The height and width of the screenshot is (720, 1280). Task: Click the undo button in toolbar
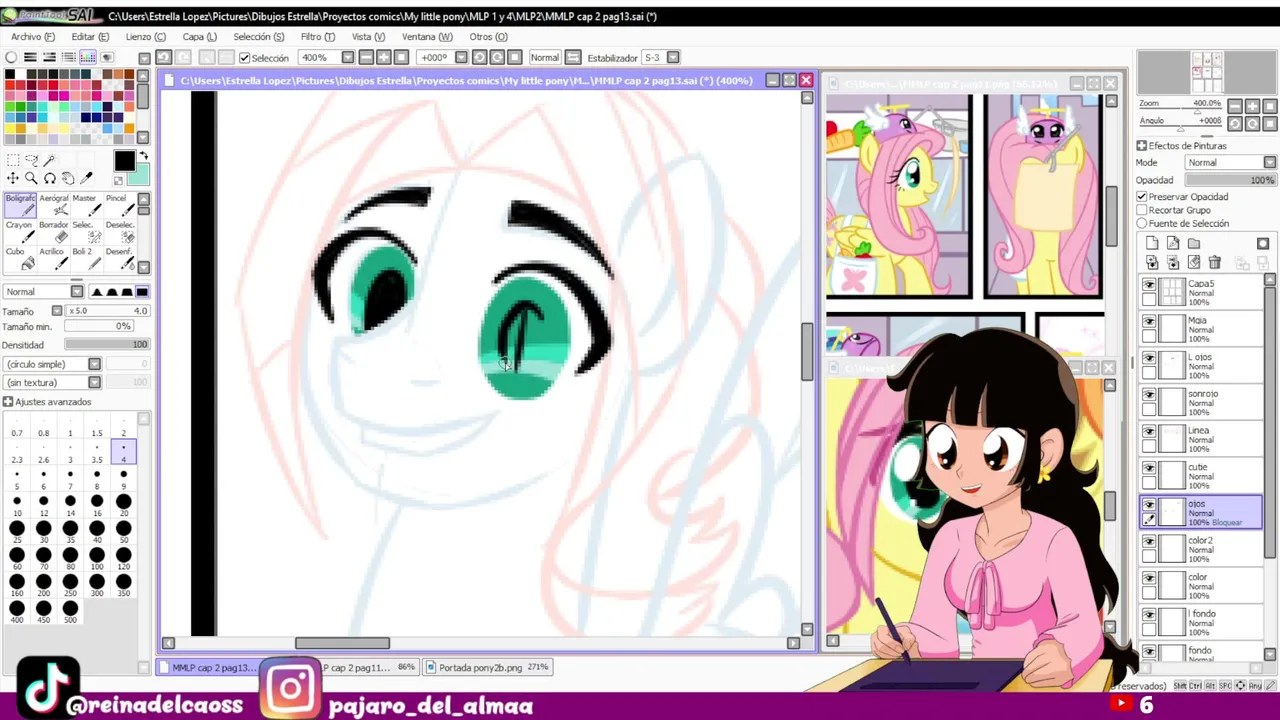pyautogui.click(x=164, y=57)
